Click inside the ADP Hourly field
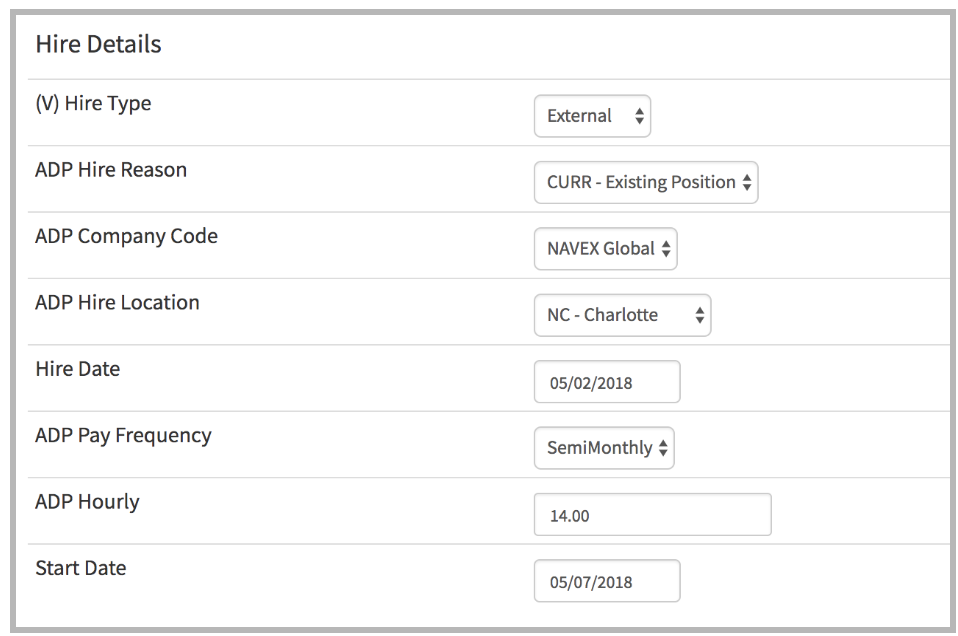 click(x=652, y=513)
